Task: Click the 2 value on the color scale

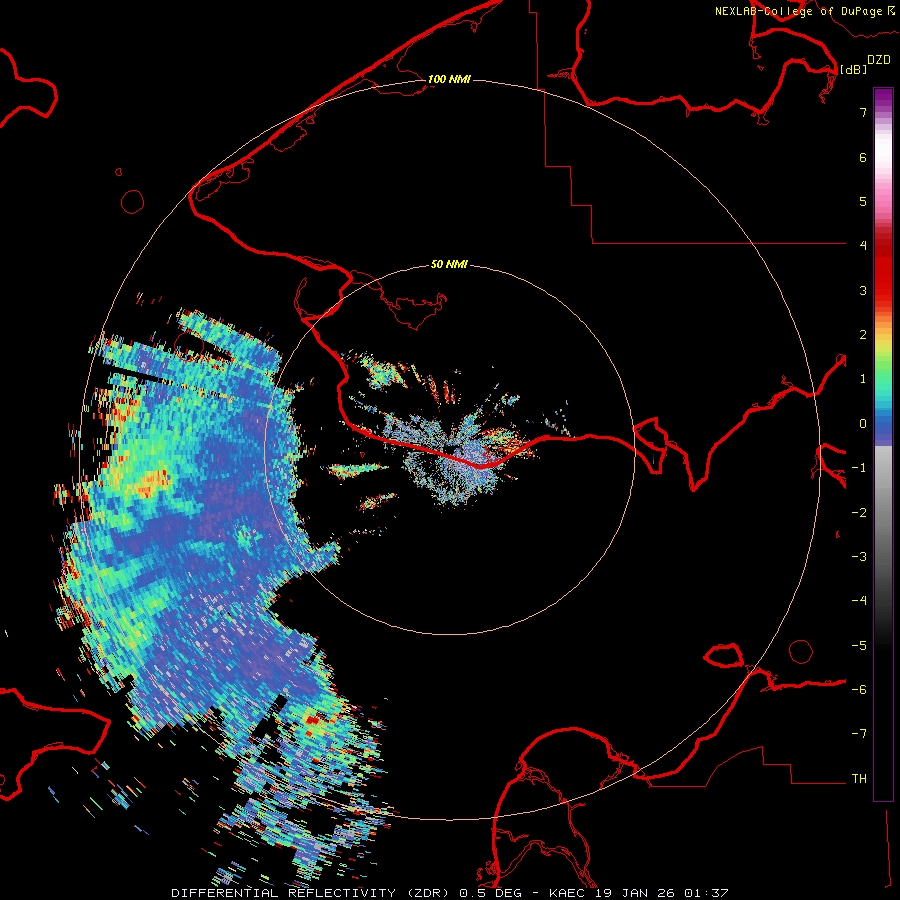Action: [863, 335]
